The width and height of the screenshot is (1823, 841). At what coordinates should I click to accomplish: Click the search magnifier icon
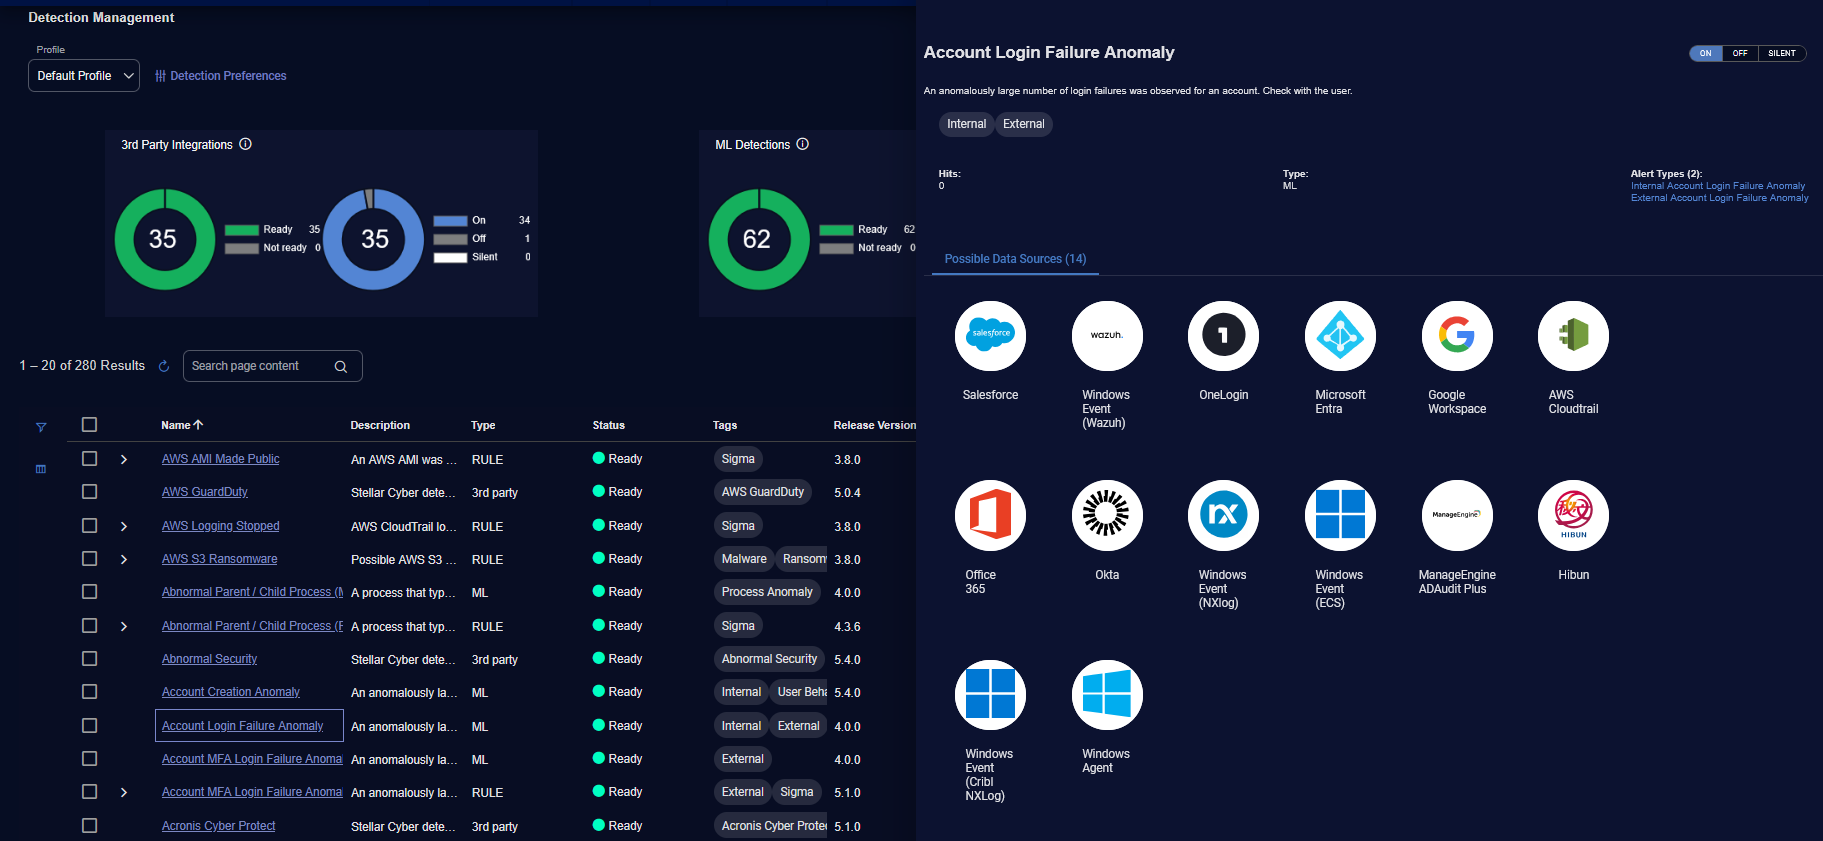tap(341, 366)
